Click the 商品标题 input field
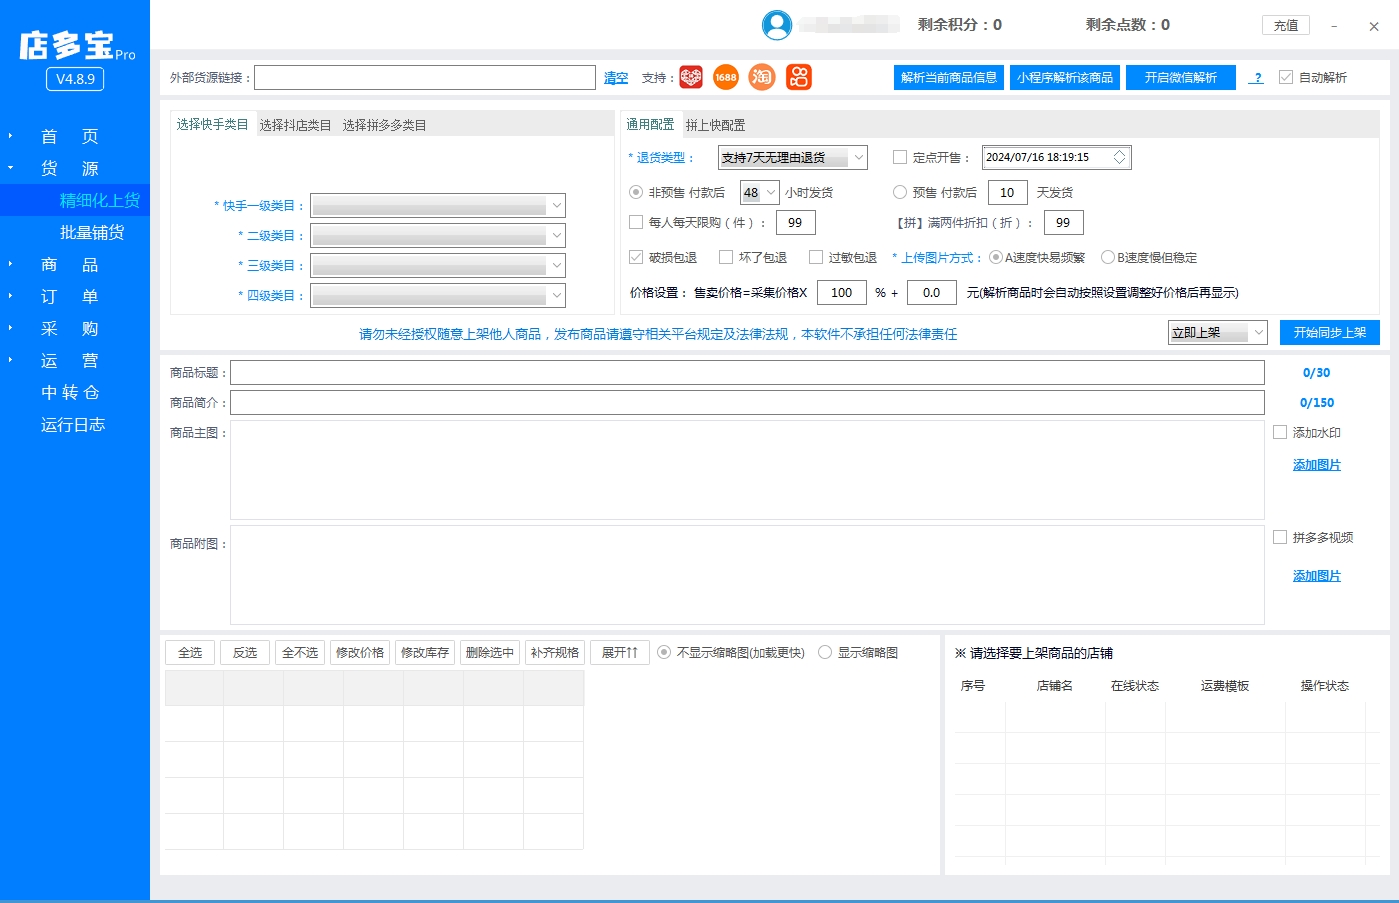The height and width of the screenshot is (903, 1399). pos(747,372)
